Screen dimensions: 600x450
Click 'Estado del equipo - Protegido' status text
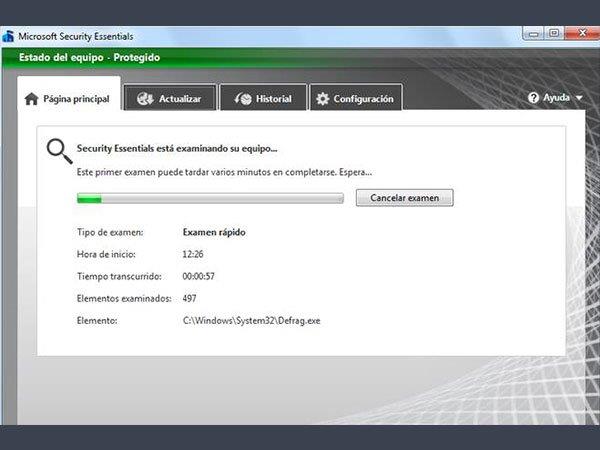coord(90,57)
